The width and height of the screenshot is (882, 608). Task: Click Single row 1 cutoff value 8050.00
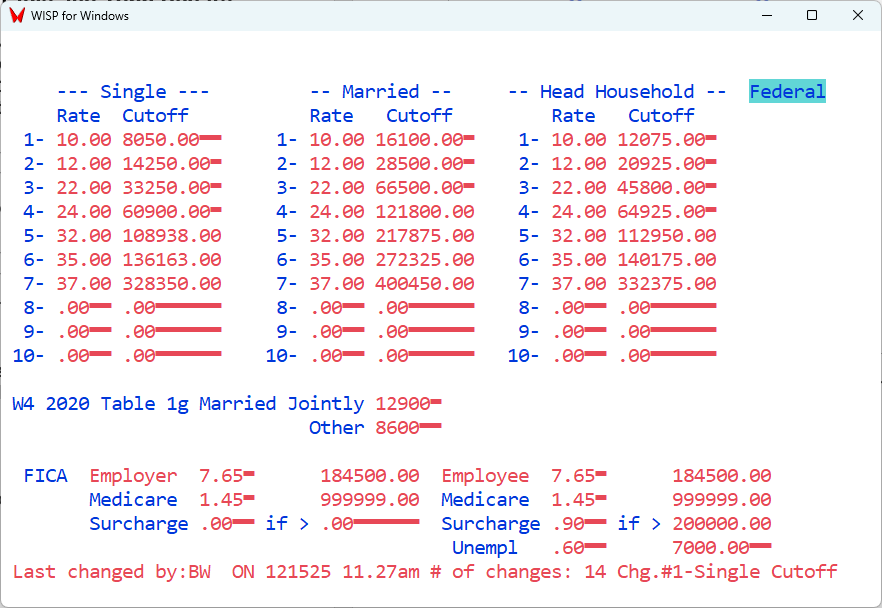click(x=160, y=140)
